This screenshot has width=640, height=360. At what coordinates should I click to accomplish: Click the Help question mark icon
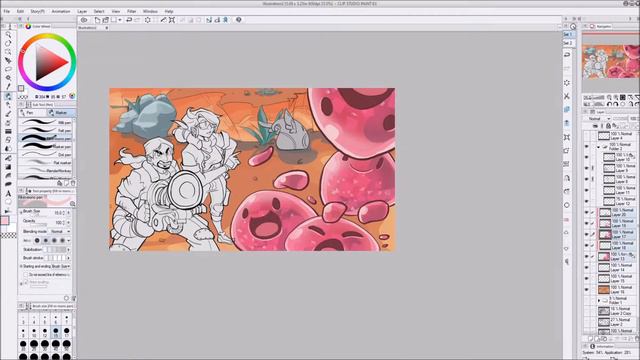pos(239,20)
